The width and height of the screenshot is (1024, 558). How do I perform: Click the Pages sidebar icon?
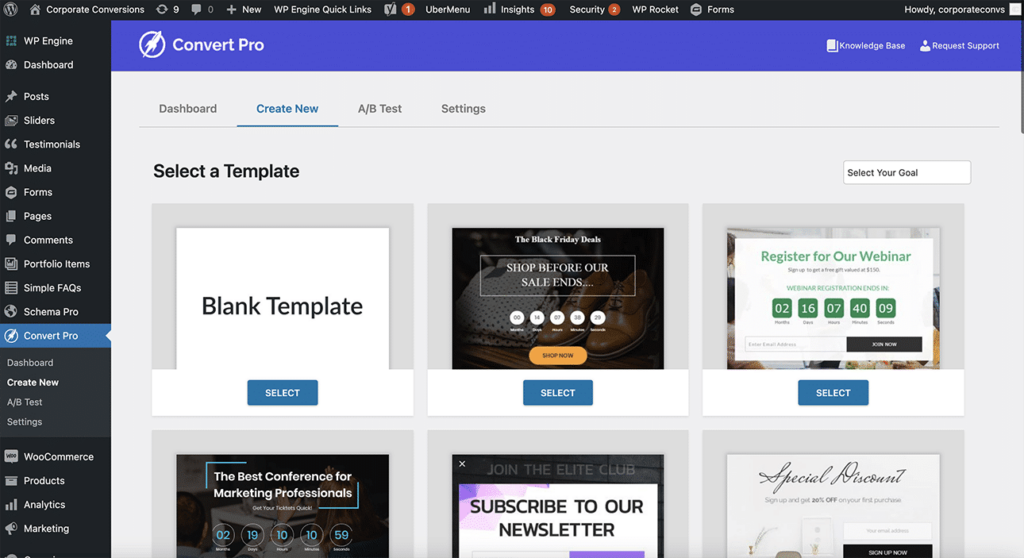click(x=11, y=216)
